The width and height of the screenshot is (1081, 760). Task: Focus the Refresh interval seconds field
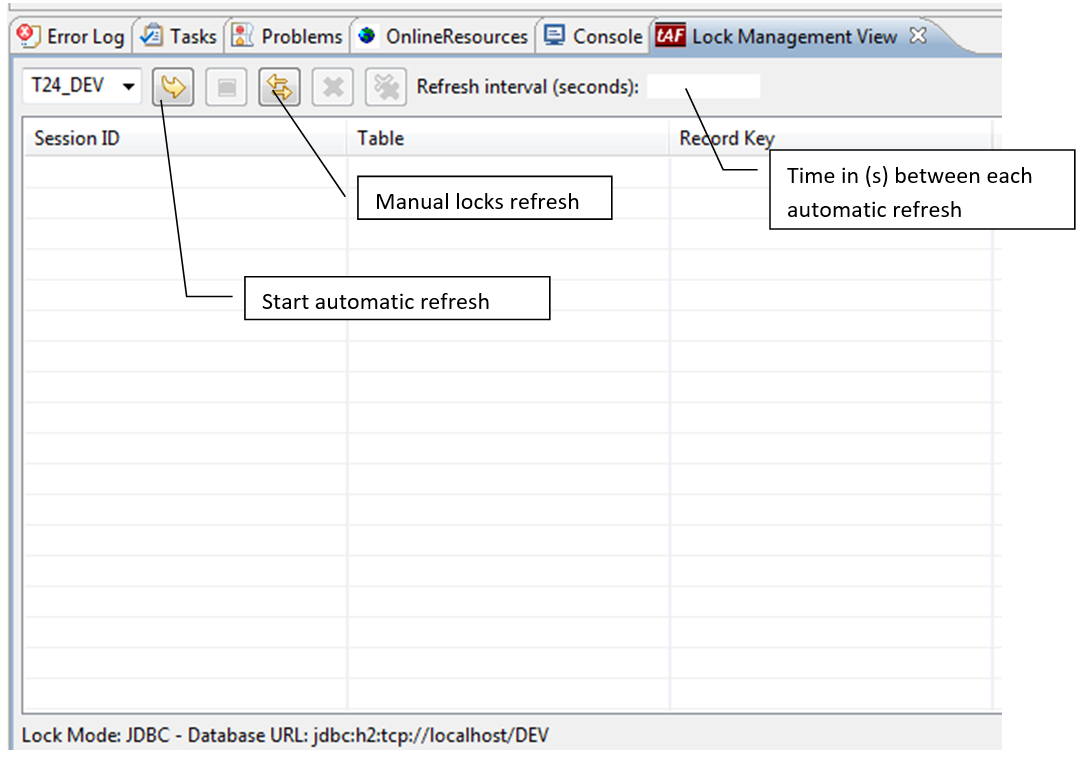point(703,87)
